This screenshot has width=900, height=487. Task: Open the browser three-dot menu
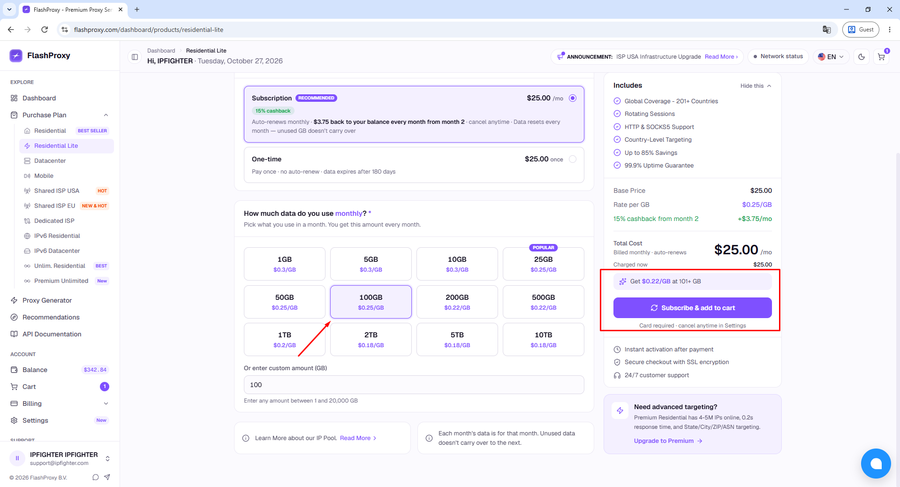889,29
